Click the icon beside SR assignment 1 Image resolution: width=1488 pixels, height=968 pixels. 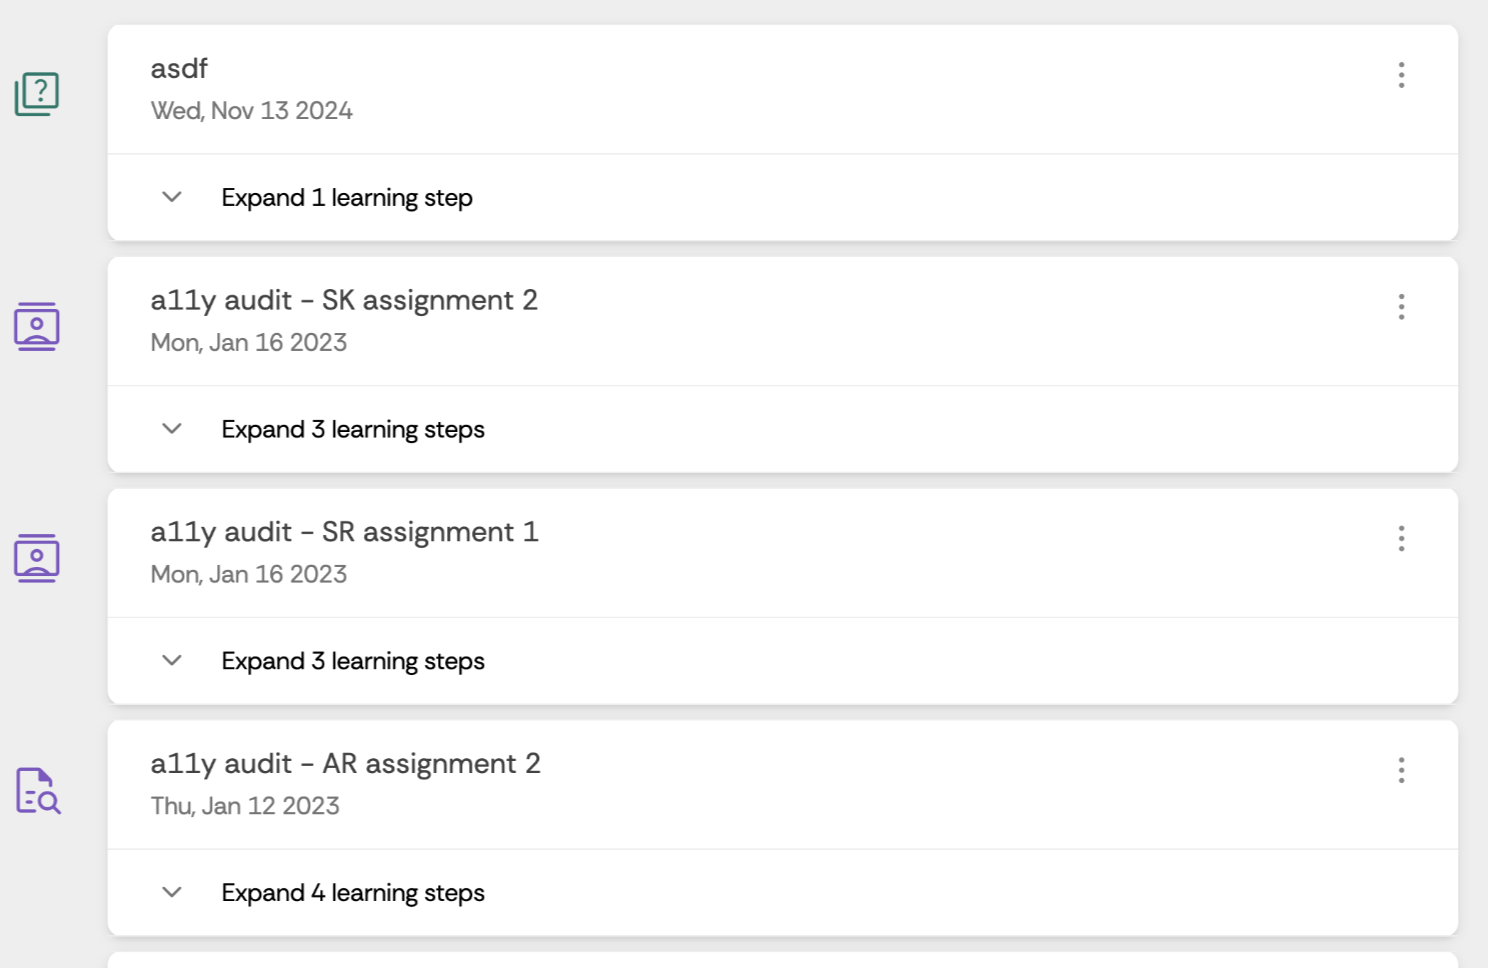click(37, 558)
